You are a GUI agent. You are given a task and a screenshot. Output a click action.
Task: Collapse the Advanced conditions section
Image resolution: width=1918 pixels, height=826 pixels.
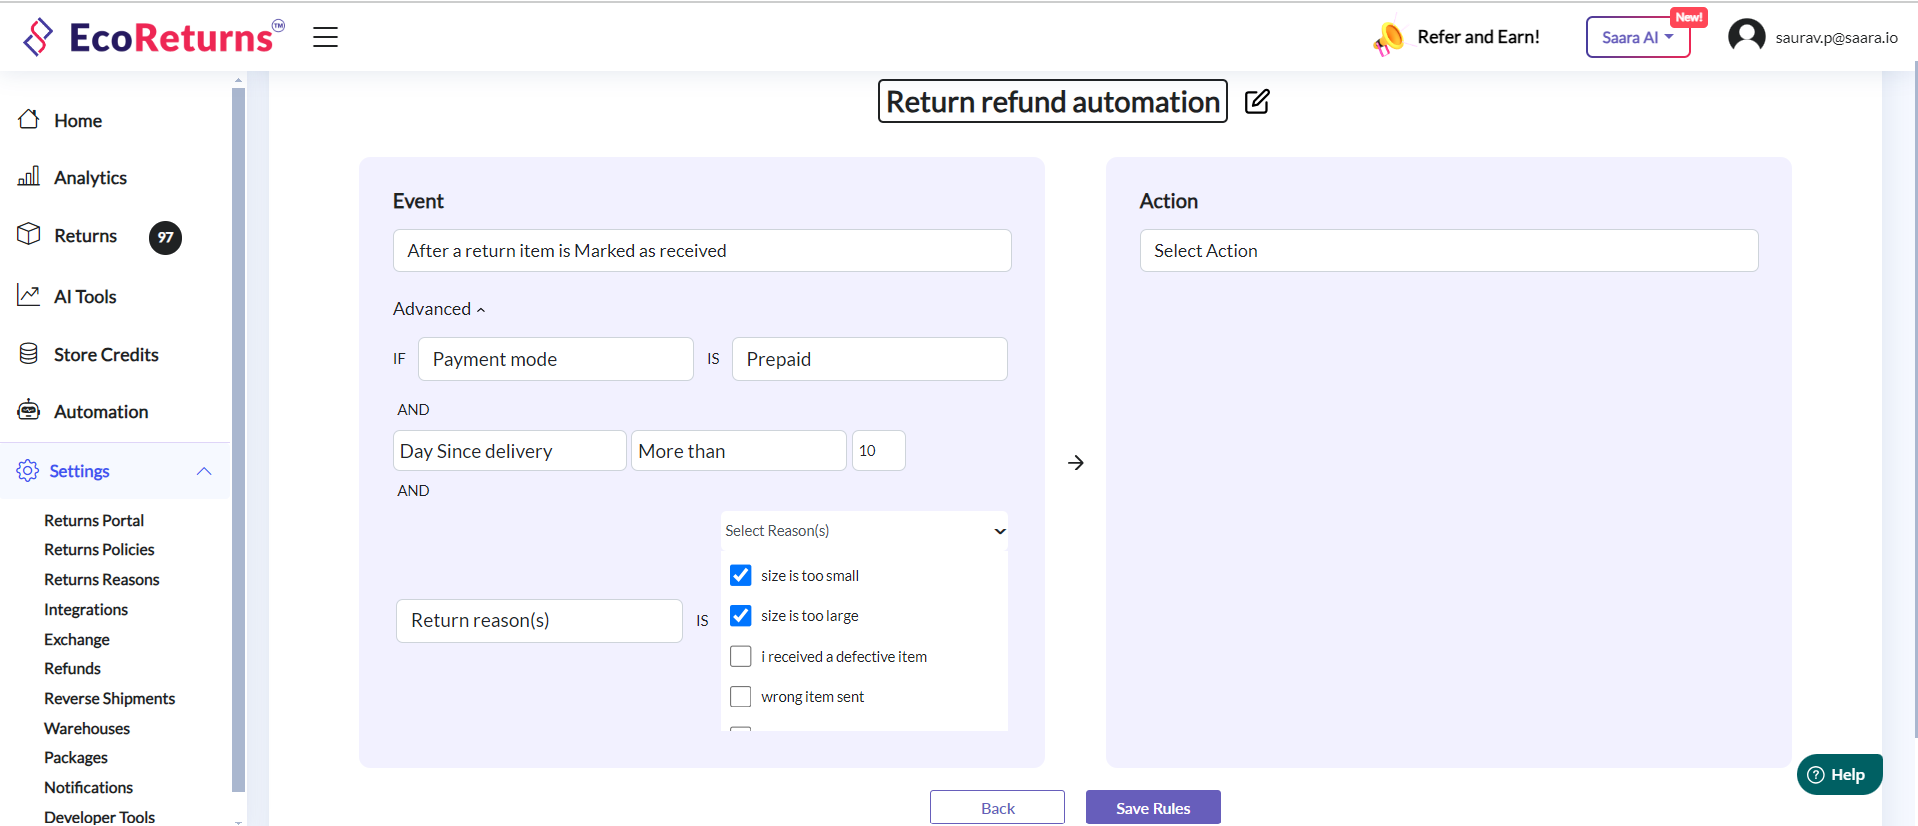[x=439, y=309]
